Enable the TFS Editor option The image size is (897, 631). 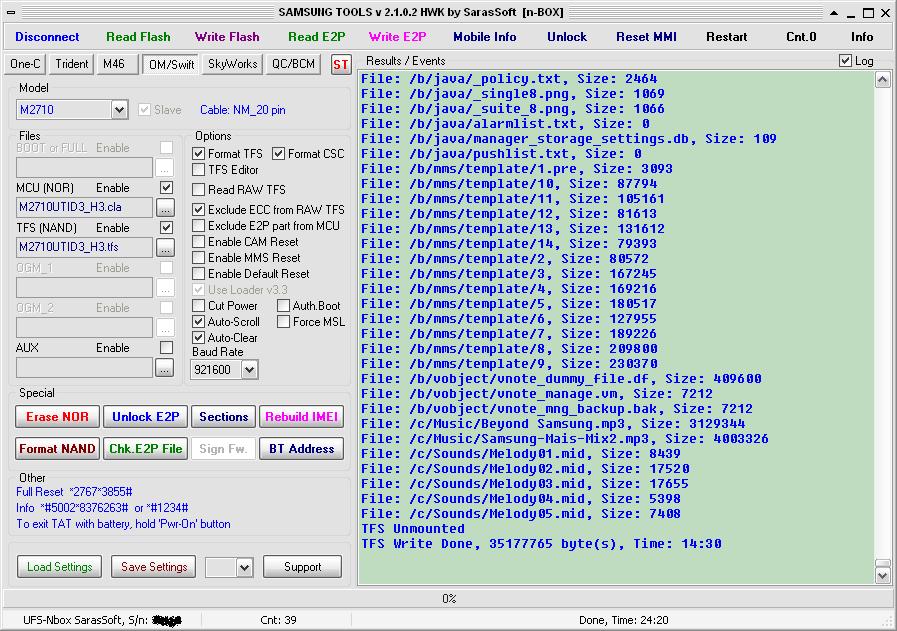(199, 170)
